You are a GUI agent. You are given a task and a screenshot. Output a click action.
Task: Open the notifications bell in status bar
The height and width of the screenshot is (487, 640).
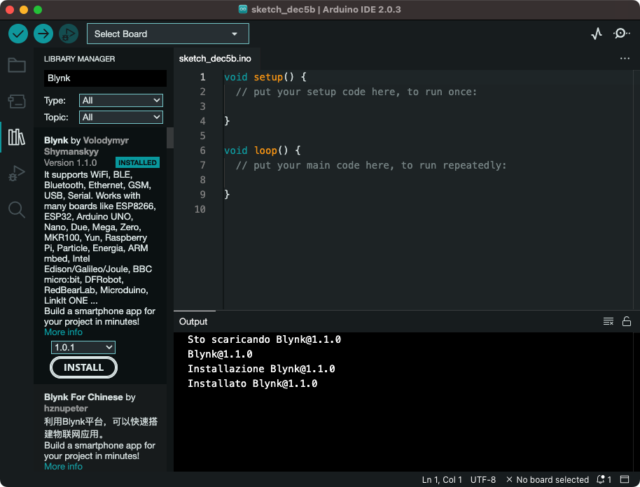click(x=601, y=479)
